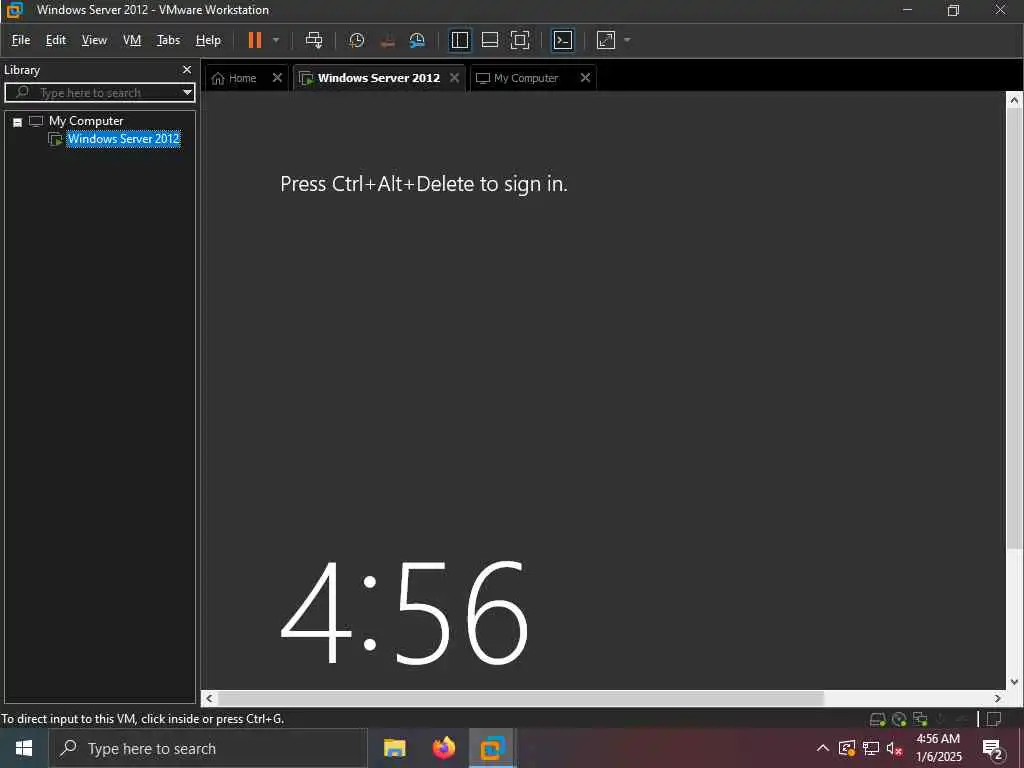The width and height of the screenshot is (1024, 768).
Task: Take a snapshot of this virtual machine
Action: [x=357, y=40]
